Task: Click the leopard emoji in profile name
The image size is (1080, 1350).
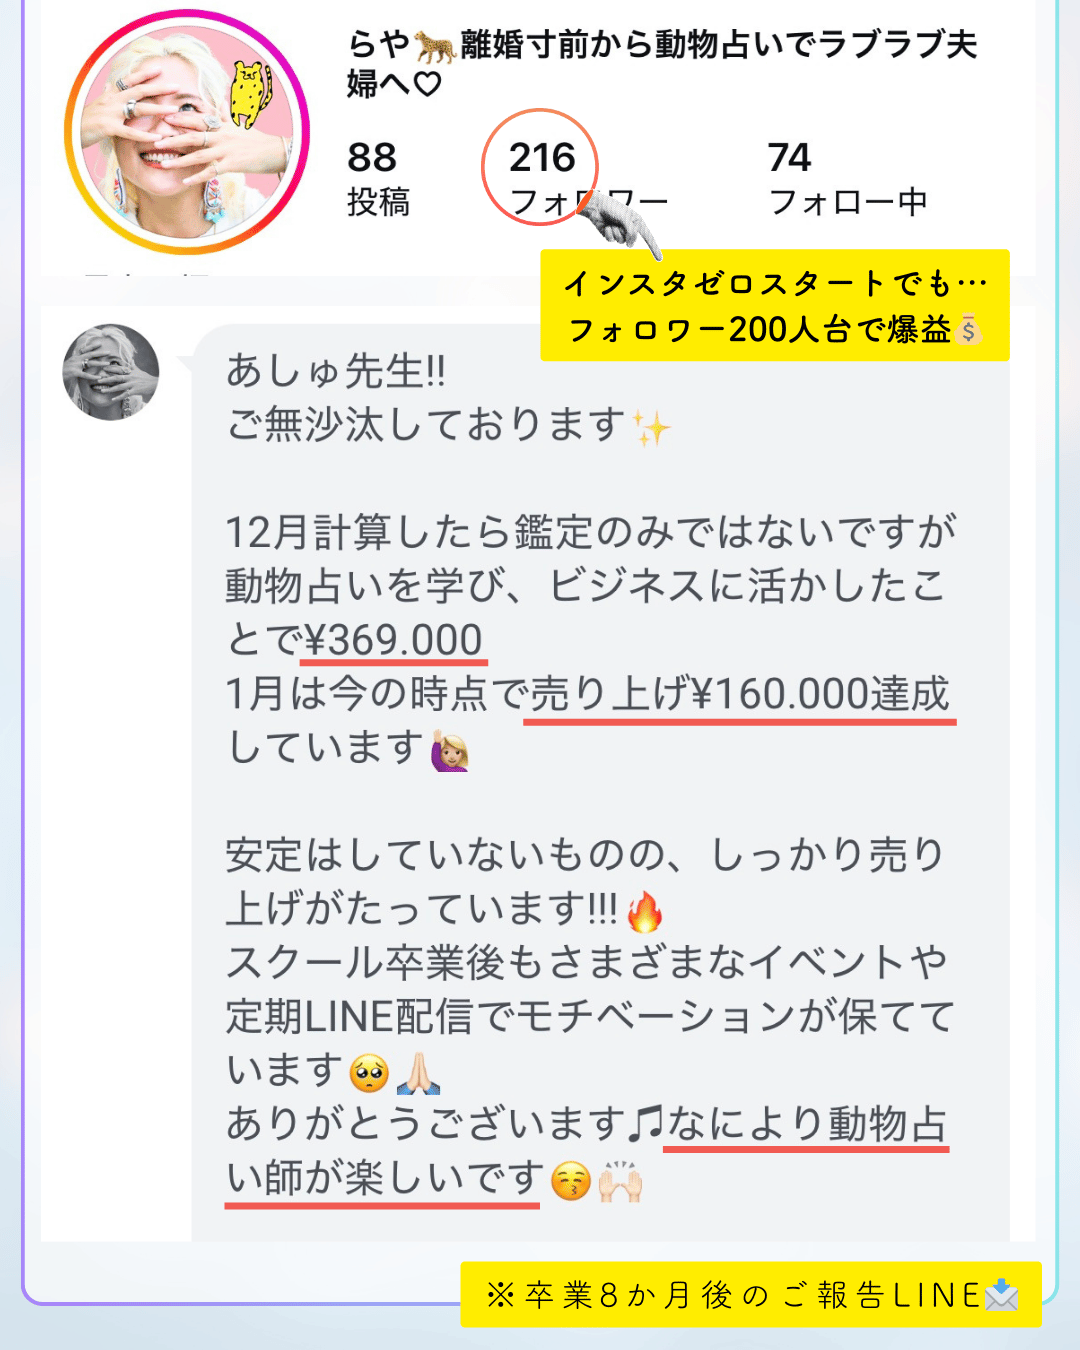Action: (x=435, y=46)
